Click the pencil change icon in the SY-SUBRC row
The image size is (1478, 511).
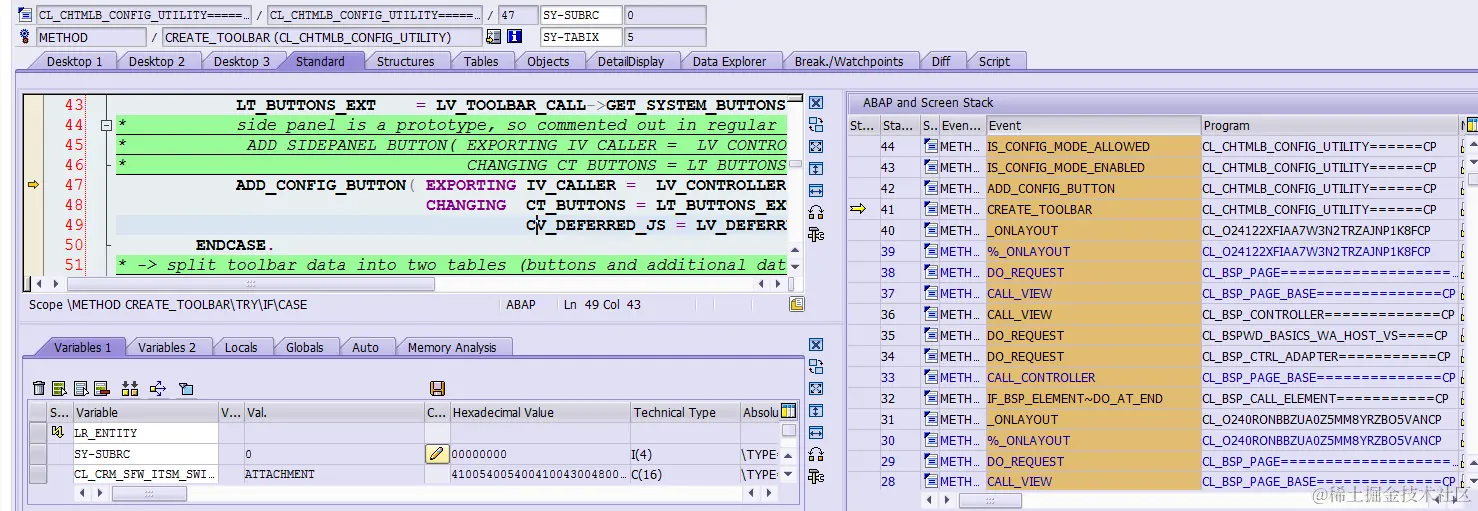(x=436, y=454)
